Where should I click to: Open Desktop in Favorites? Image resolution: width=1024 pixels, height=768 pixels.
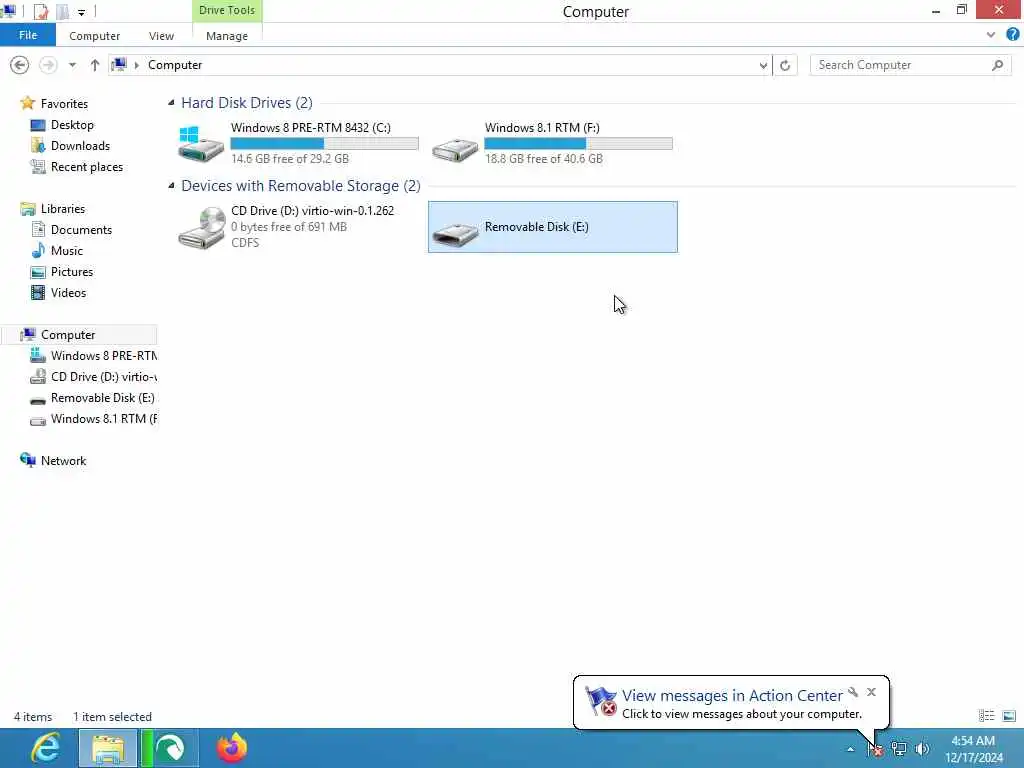click(x=72, y=125)
